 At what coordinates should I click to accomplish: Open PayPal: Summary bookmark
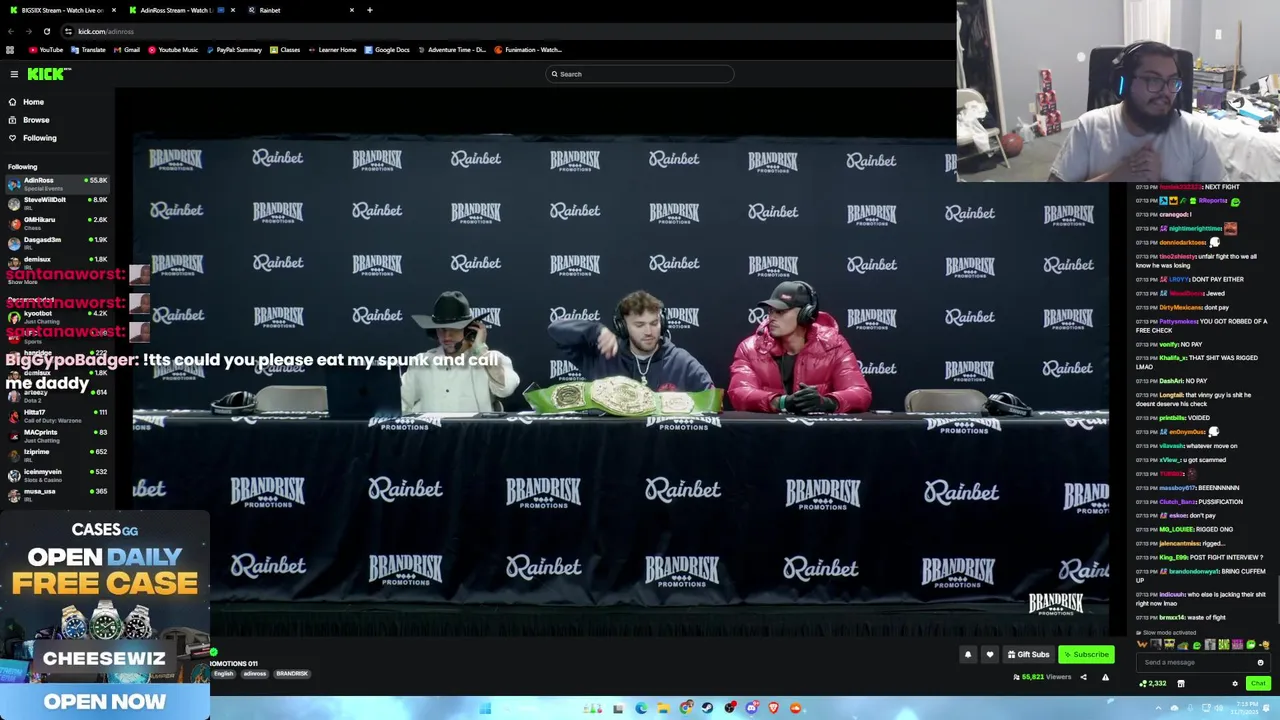coord(233,50)
